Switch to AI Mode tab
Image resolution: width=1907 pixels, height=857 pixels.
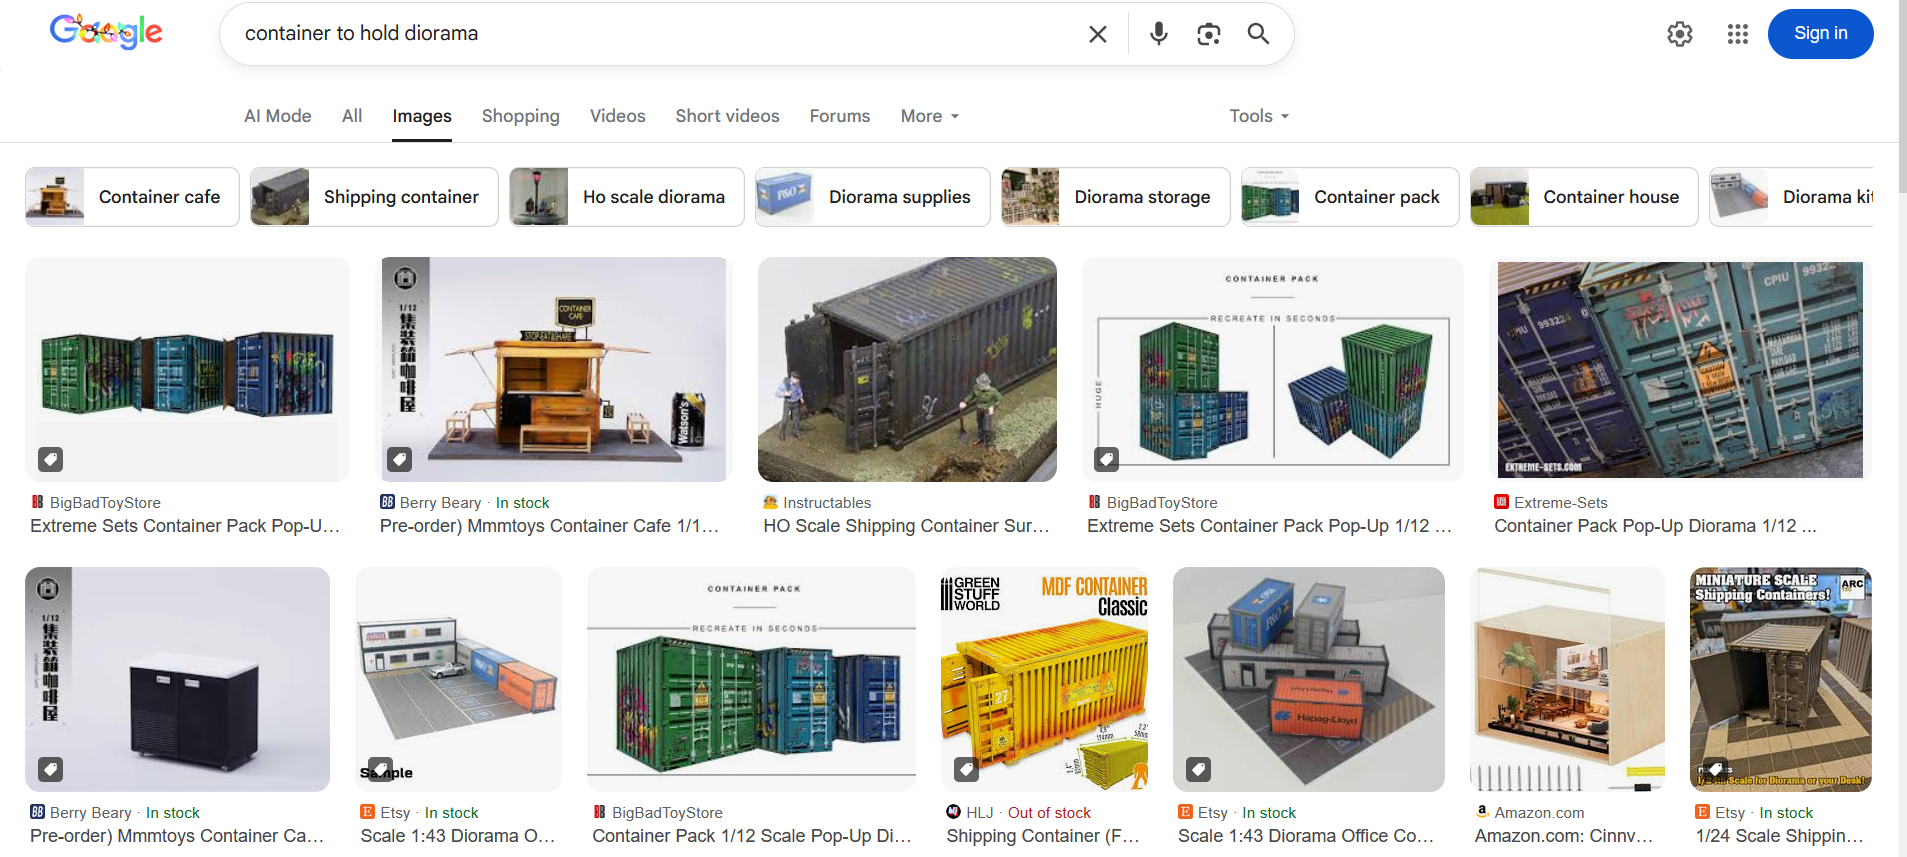278,116
